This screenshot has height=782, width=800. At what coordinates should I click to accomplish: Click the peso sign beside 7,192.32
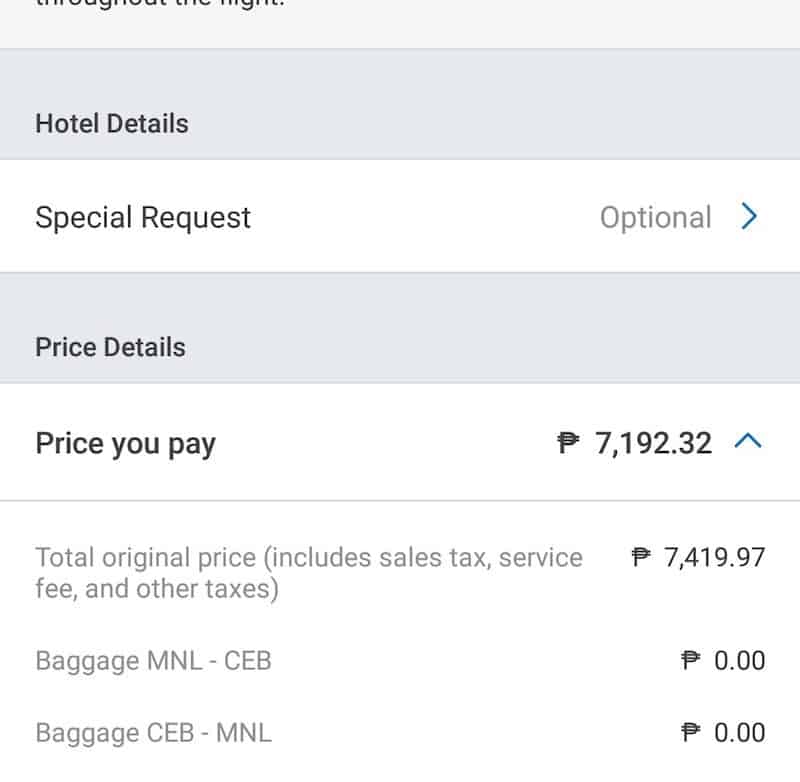click(568, 443)
